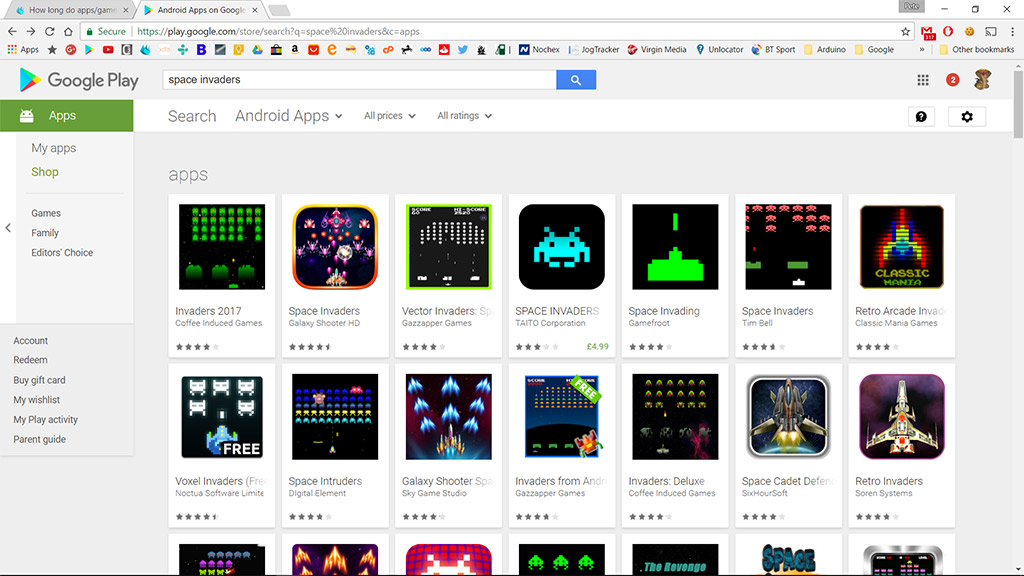
Task: Select the green Apps sidebar section
Action: (67, 116)
